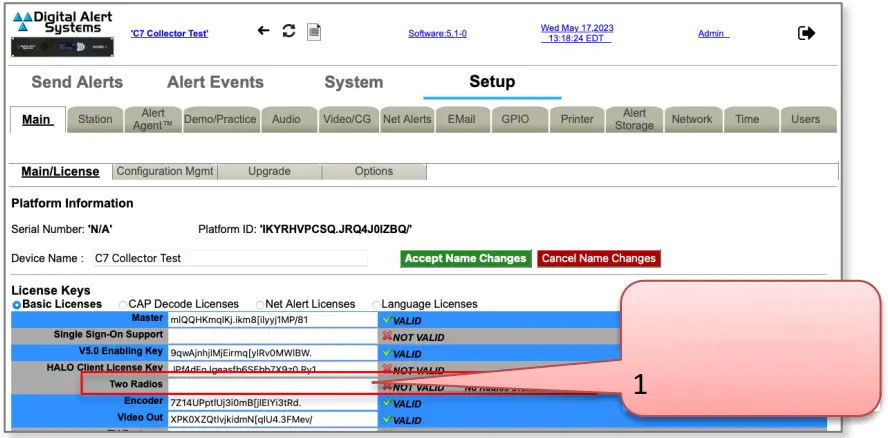Go to Send Alerts section
The image size is (888, 438).
point(77,82)
